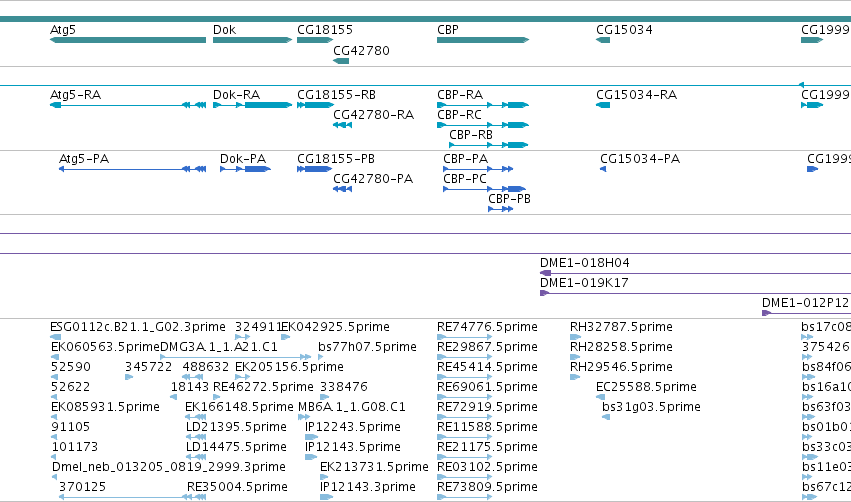Click the RE74776.5prime EST label

487,327
